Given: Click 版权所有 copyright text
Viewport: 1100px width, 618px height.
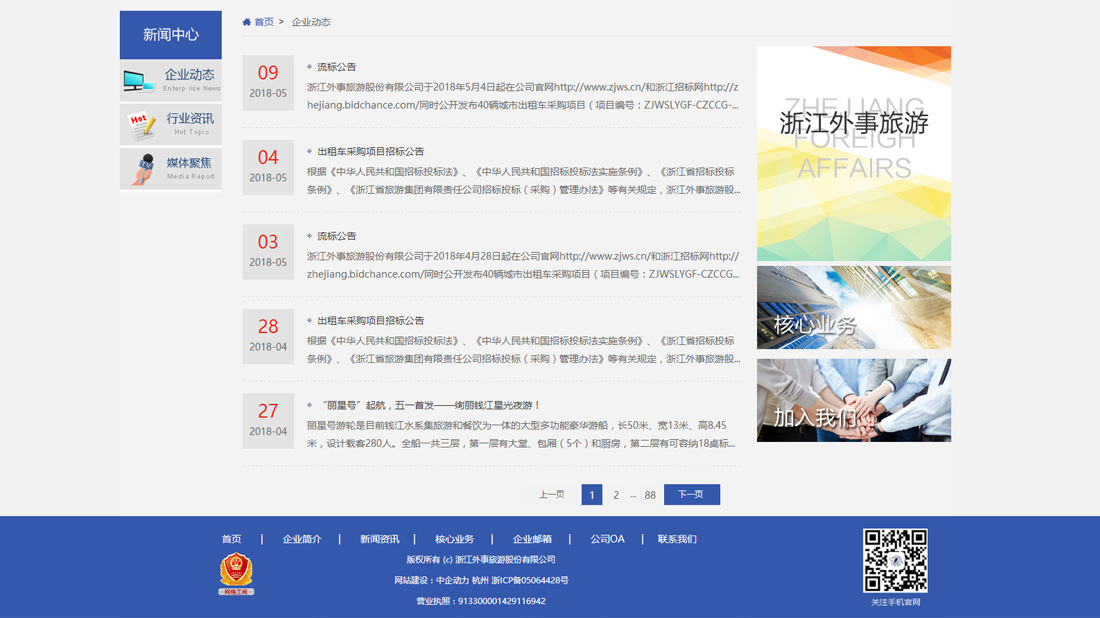Looking at the screenshot, I should 481,559.
